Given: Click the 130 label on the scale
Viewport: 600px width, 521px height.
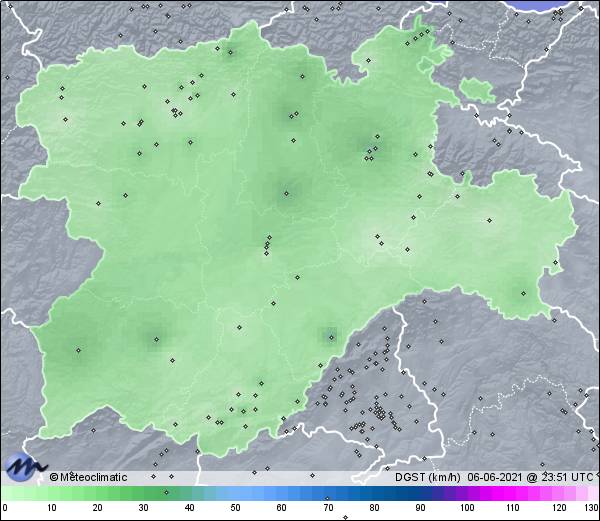Looking at the screenshot, I should point(592,508).
